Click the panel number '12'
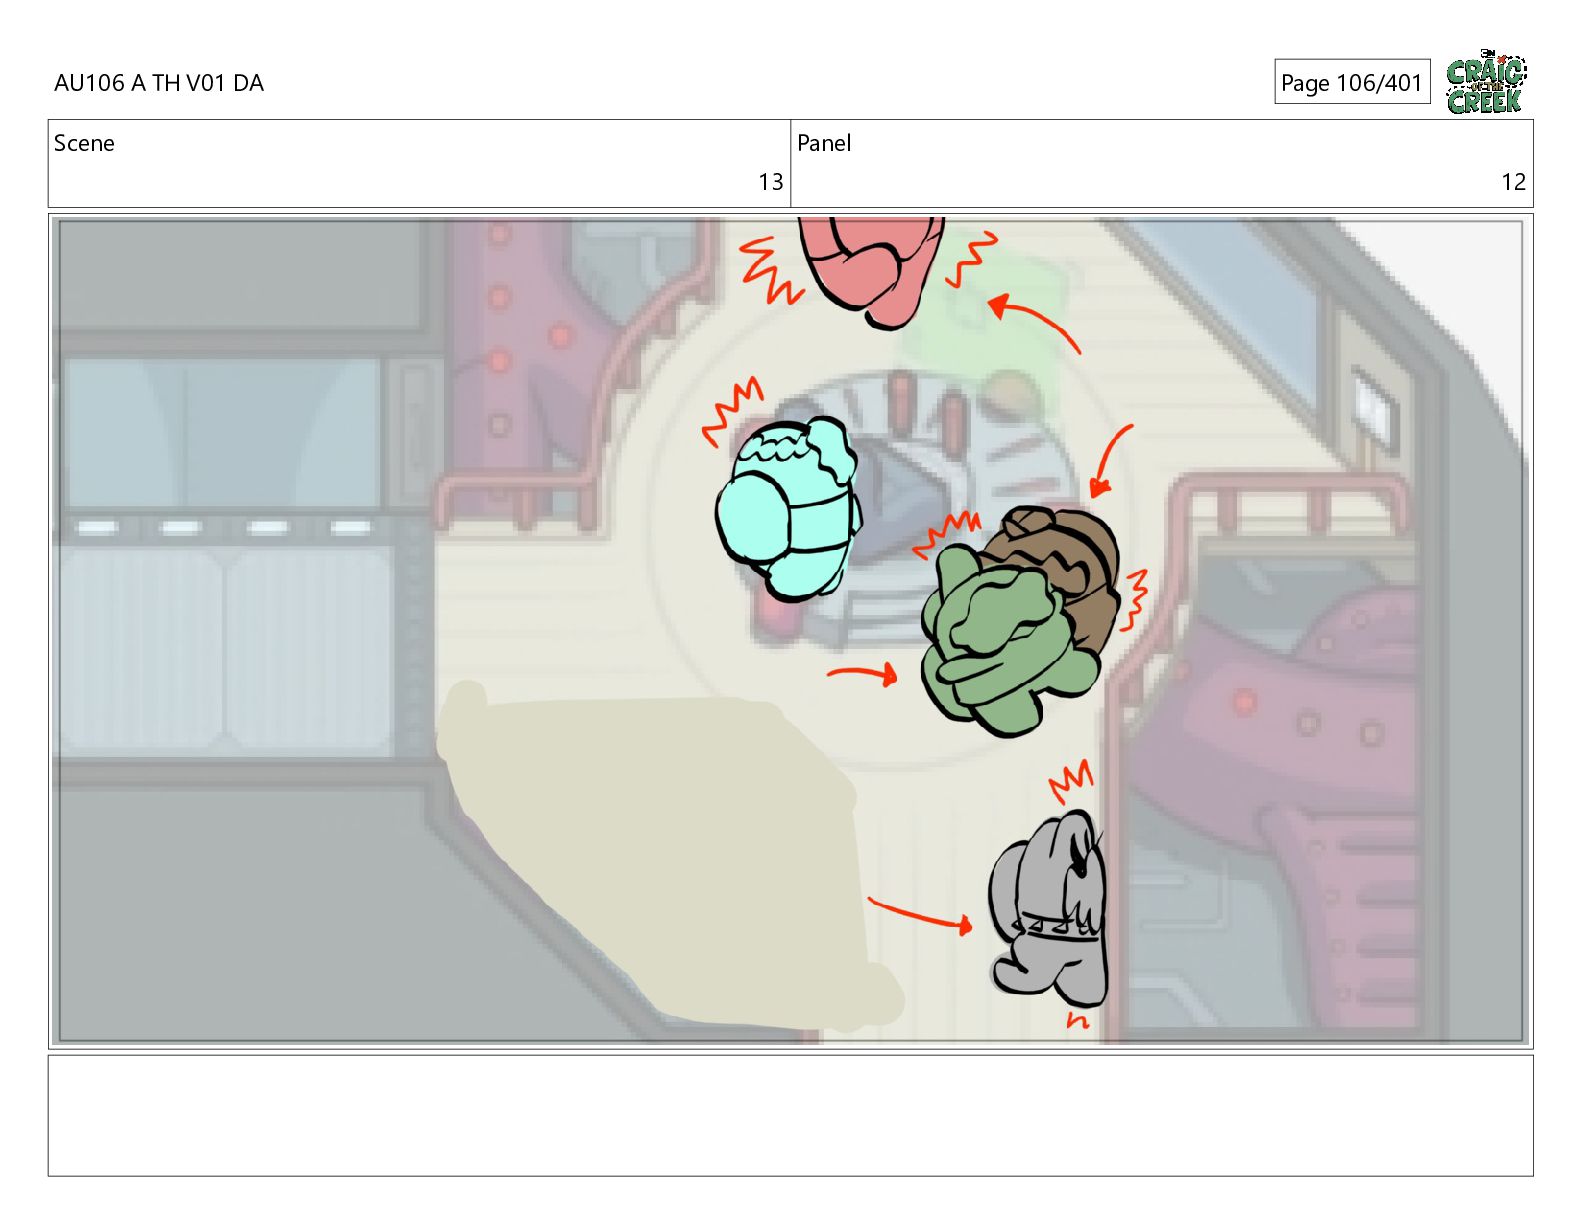 click(1513, 182)
